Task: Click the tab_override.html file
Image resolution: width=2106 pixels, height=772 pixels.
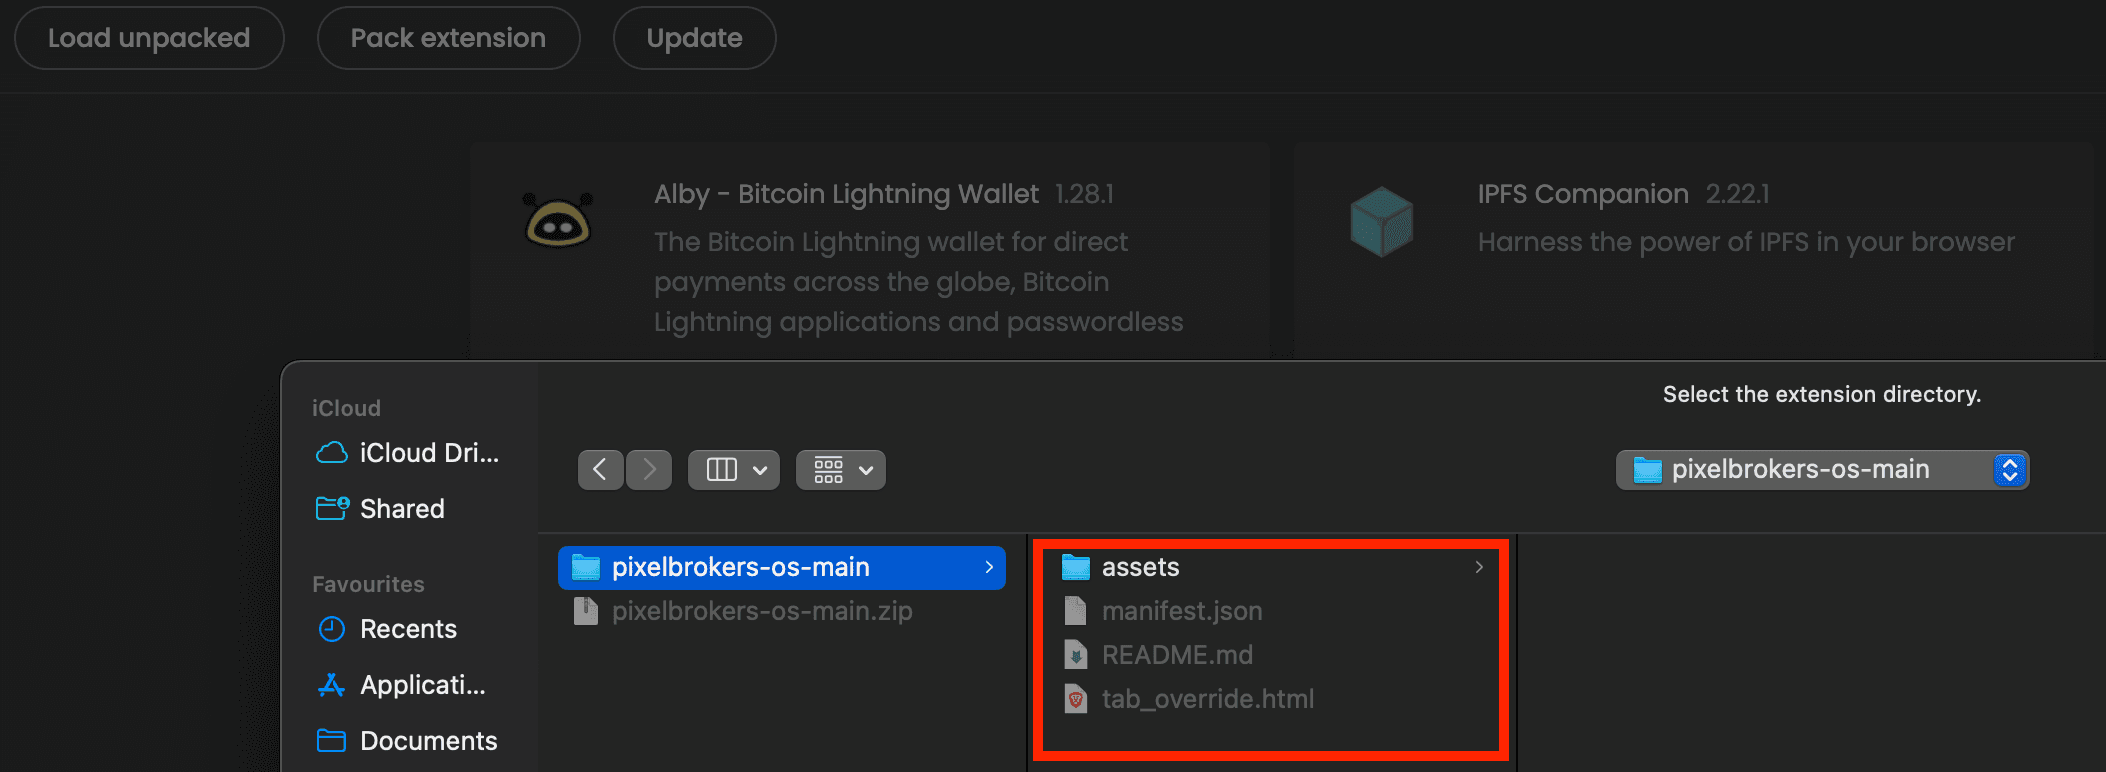Action: tap(1207, 699)
